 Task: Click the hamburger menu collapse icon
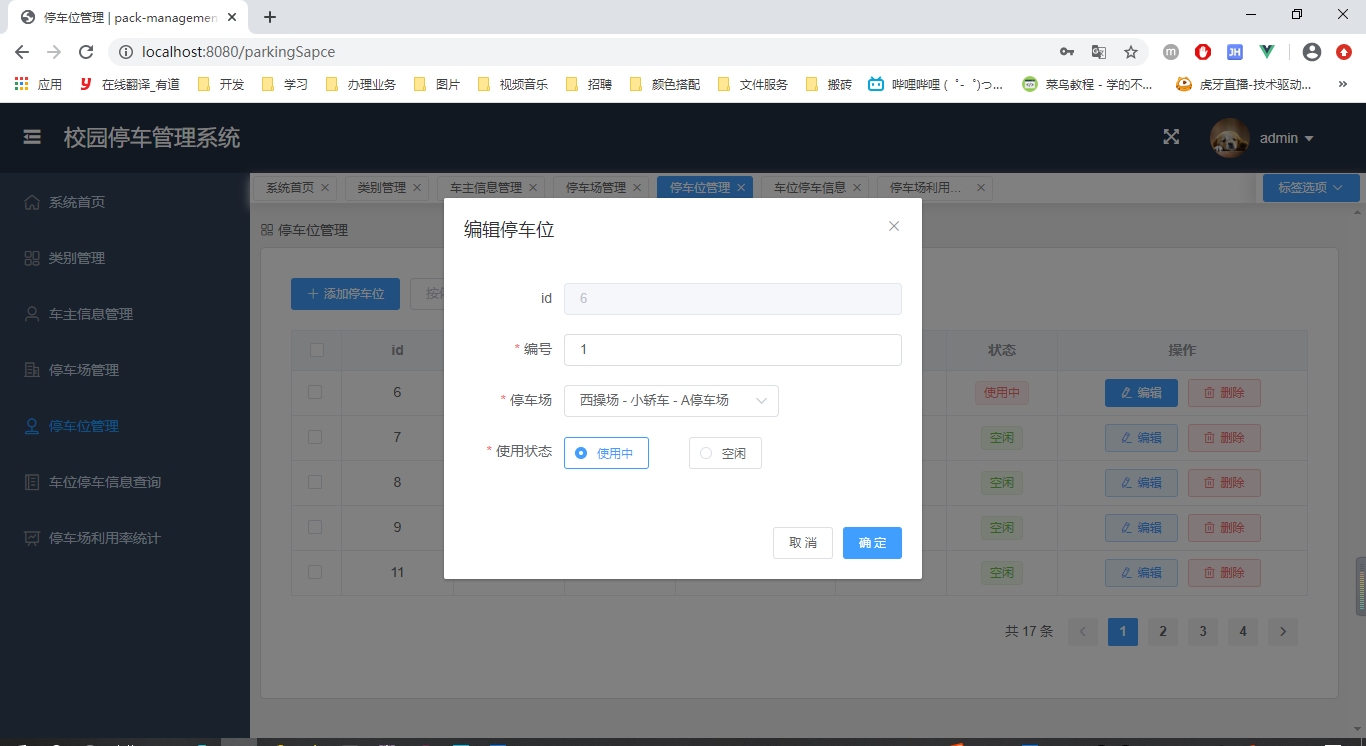point(32,138)
